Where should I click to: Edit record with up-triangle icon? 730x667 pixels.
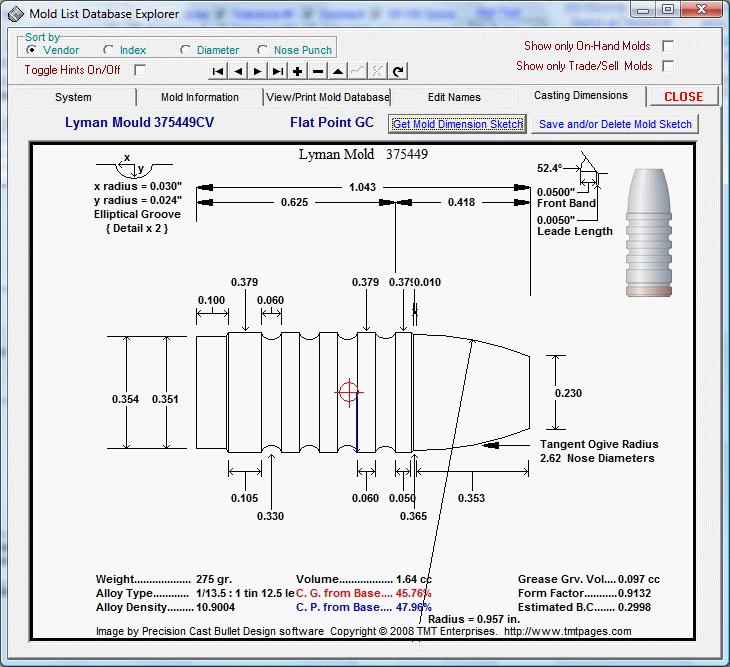(338, 71)
